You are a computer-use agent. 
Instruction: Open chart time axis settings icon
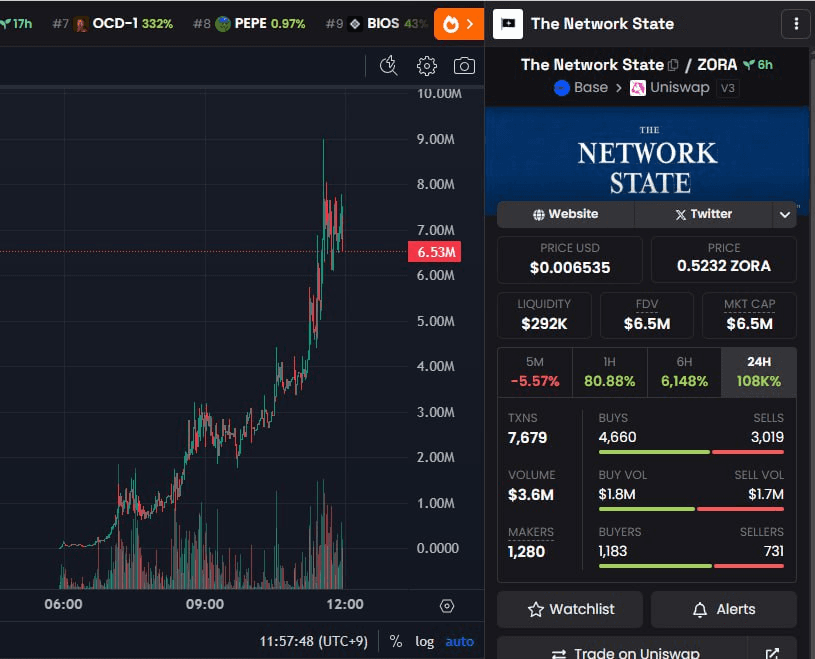[447, 606]
